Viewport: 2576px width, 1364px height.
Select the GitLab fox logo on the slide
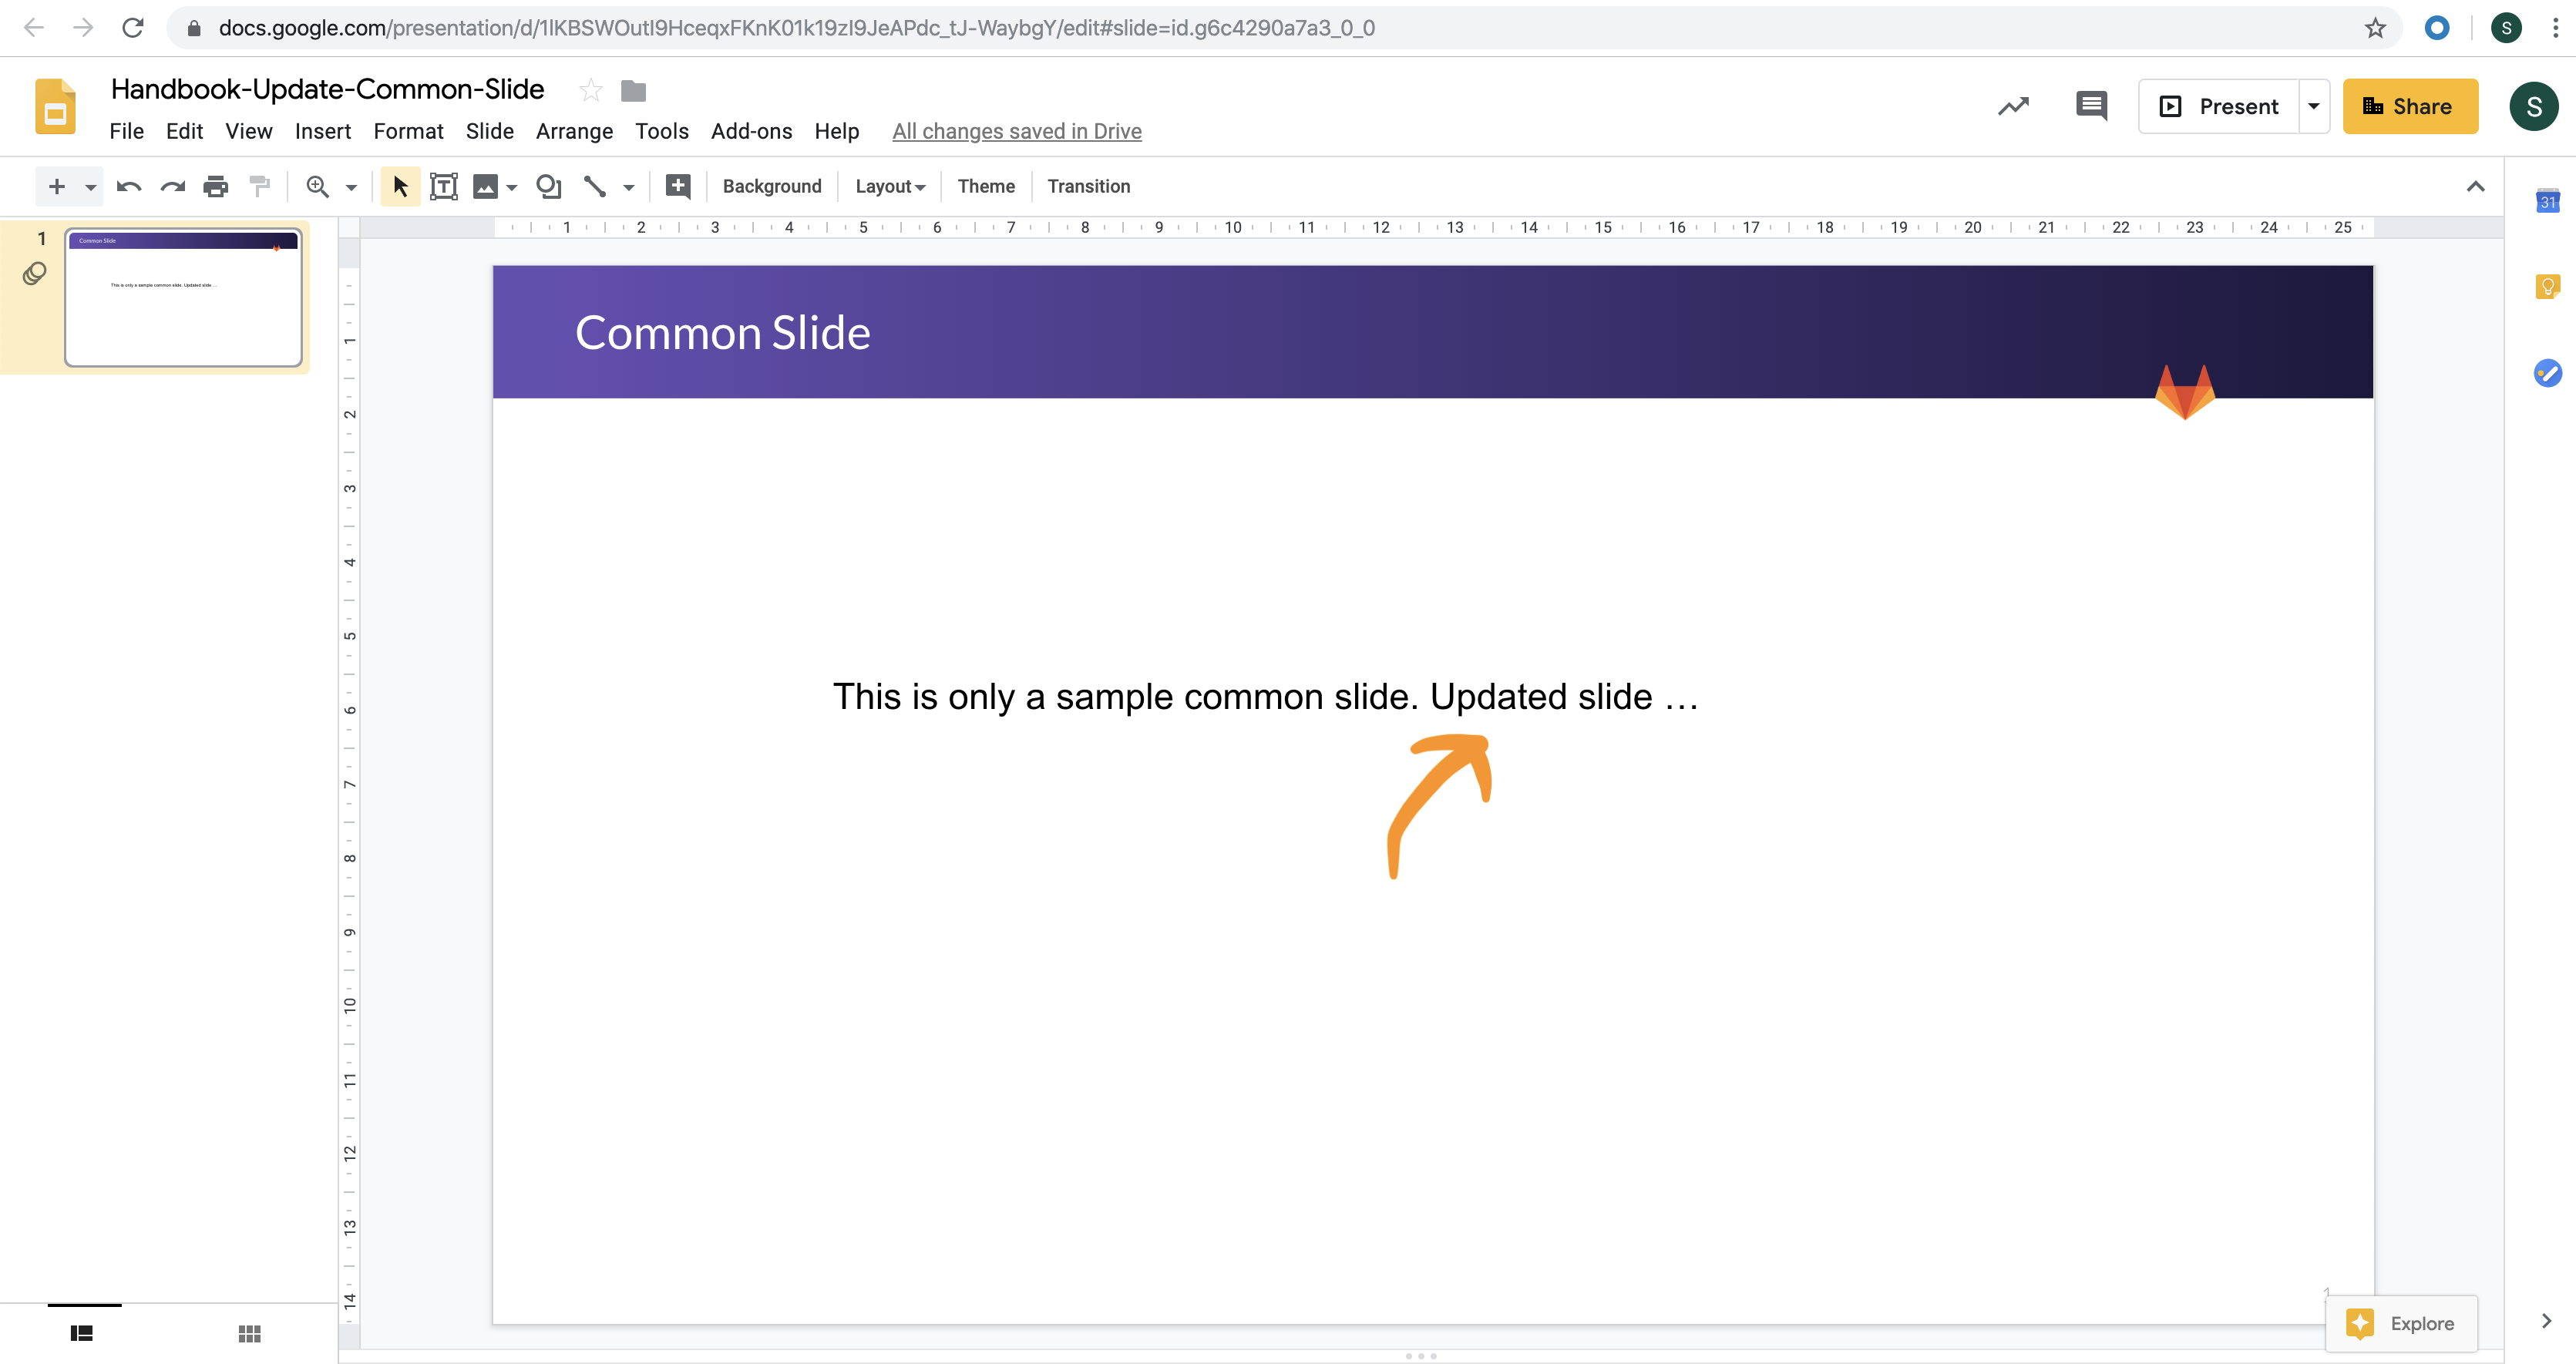[x=2184, y=392]
